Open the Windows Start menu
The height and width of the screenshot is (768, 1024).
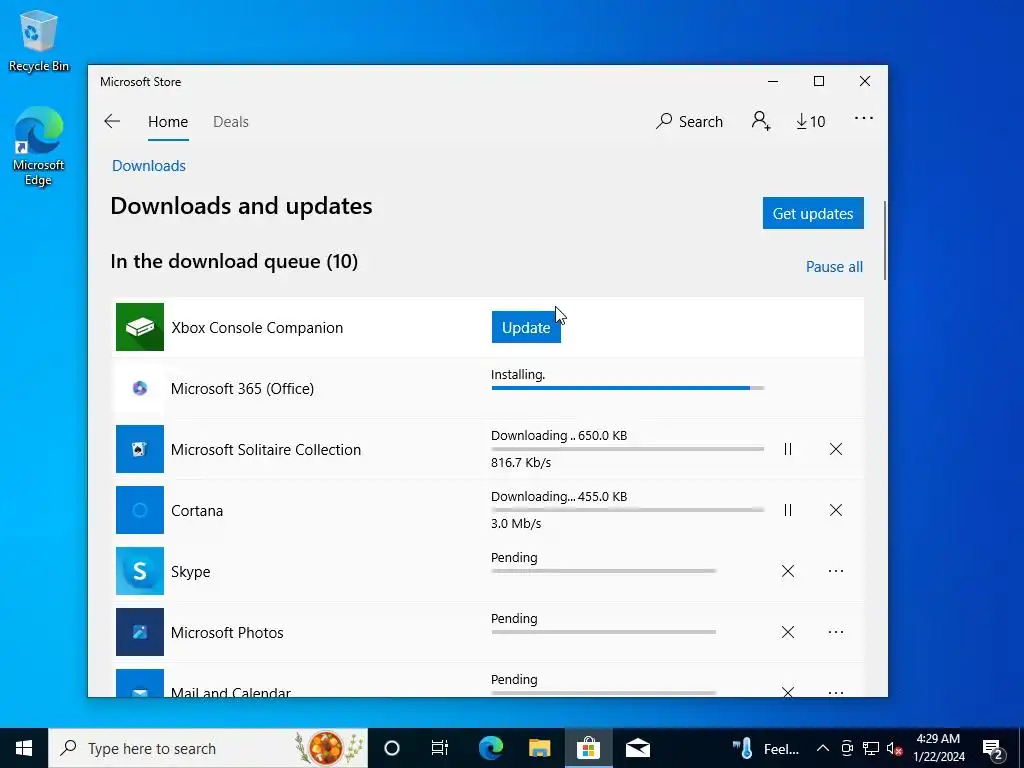[x=24, y=748]
